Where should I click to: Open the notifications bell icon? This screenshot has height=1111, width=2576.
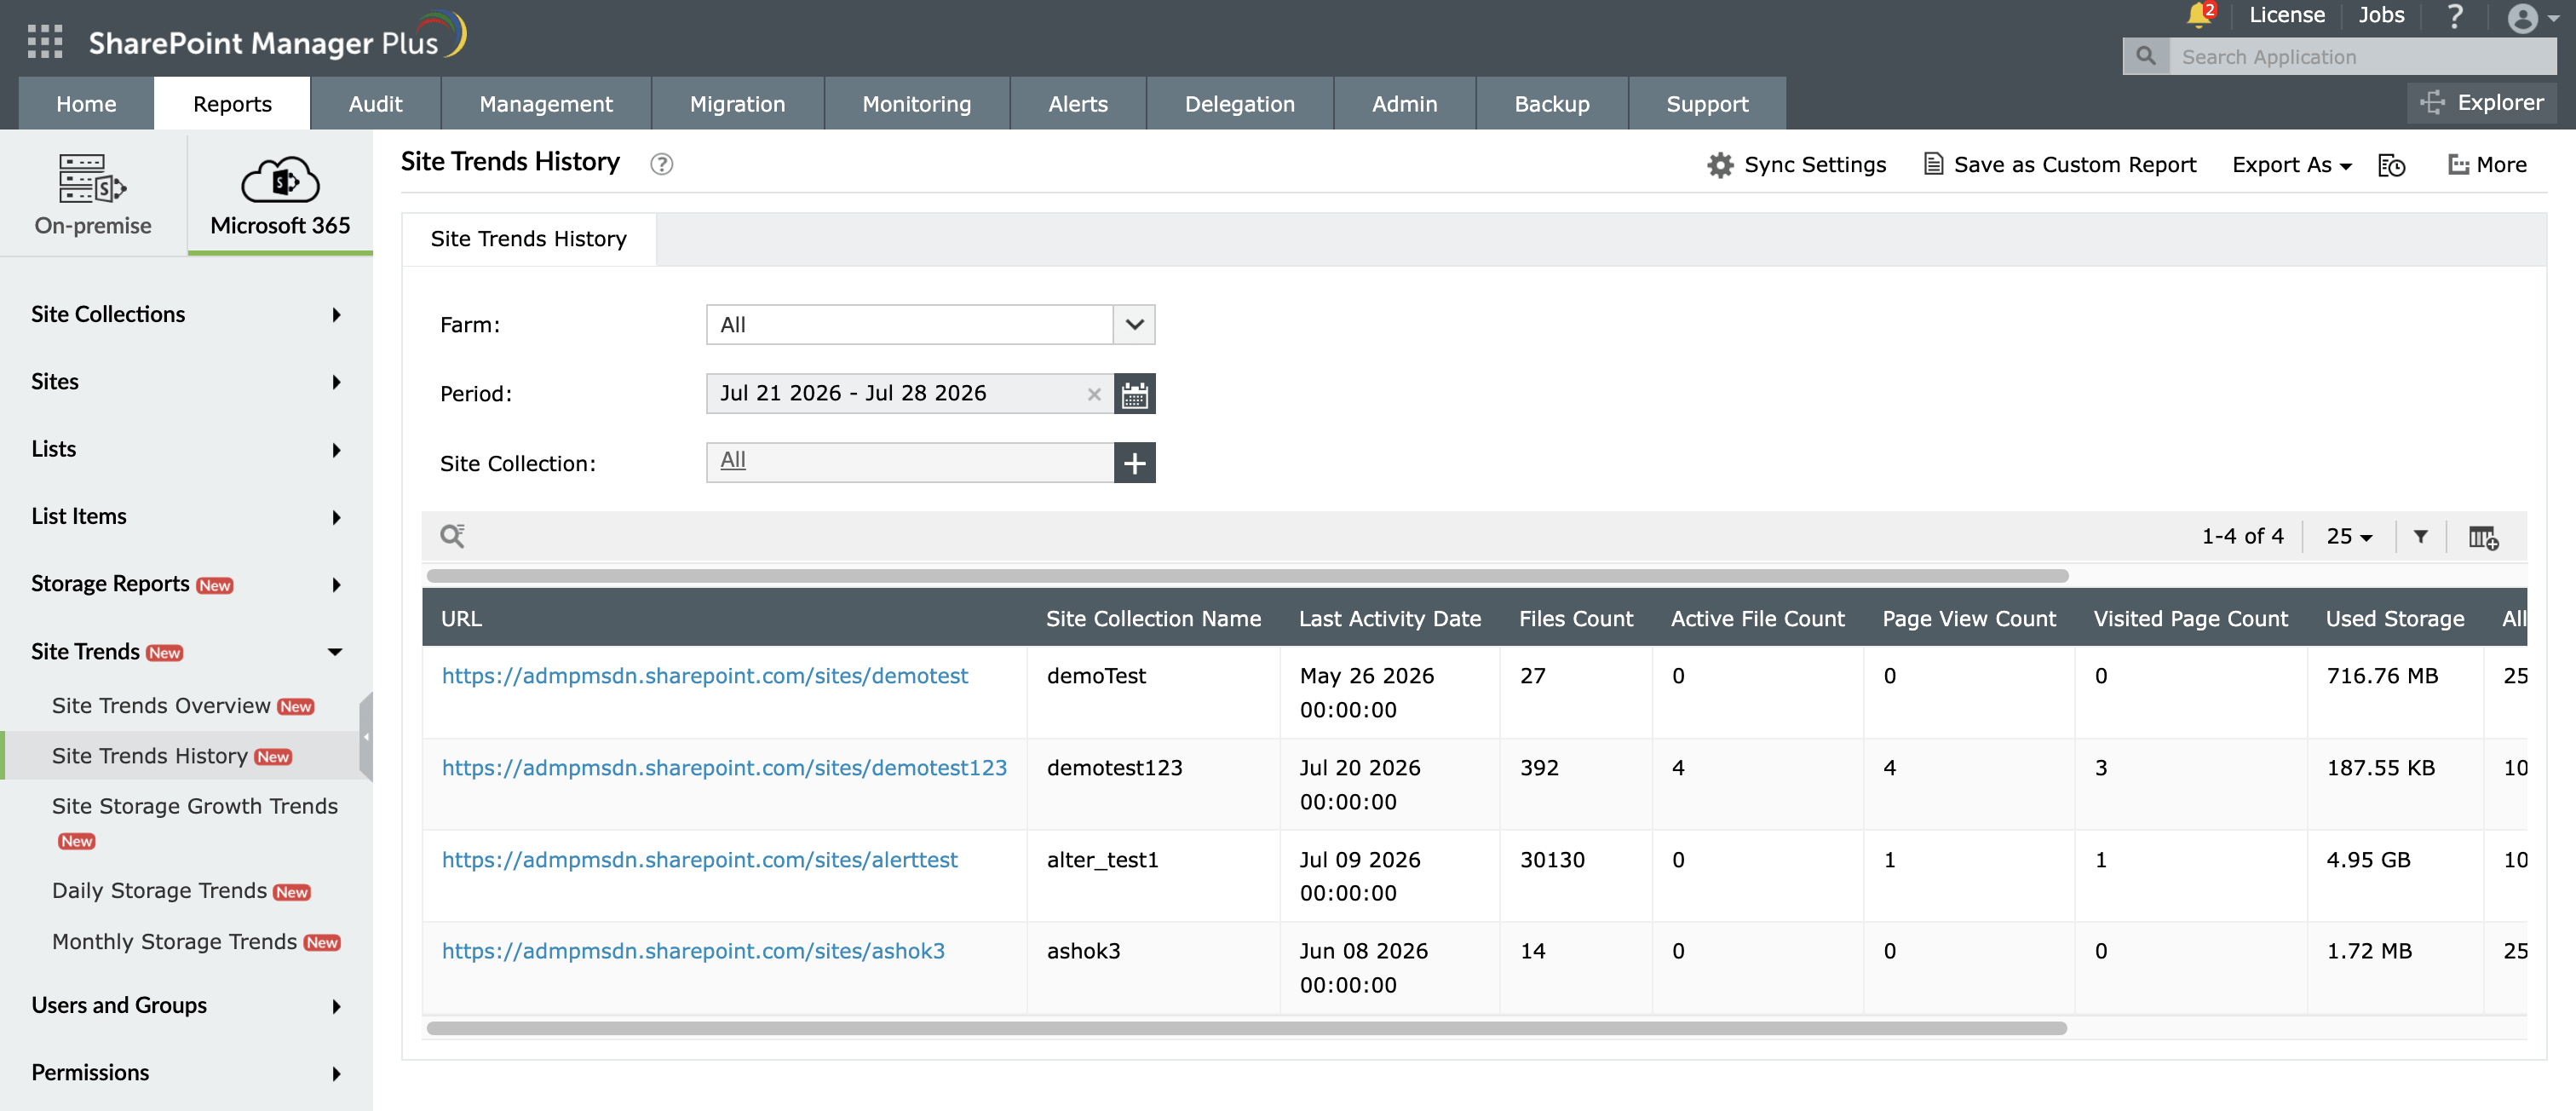tap(2198, 15)
